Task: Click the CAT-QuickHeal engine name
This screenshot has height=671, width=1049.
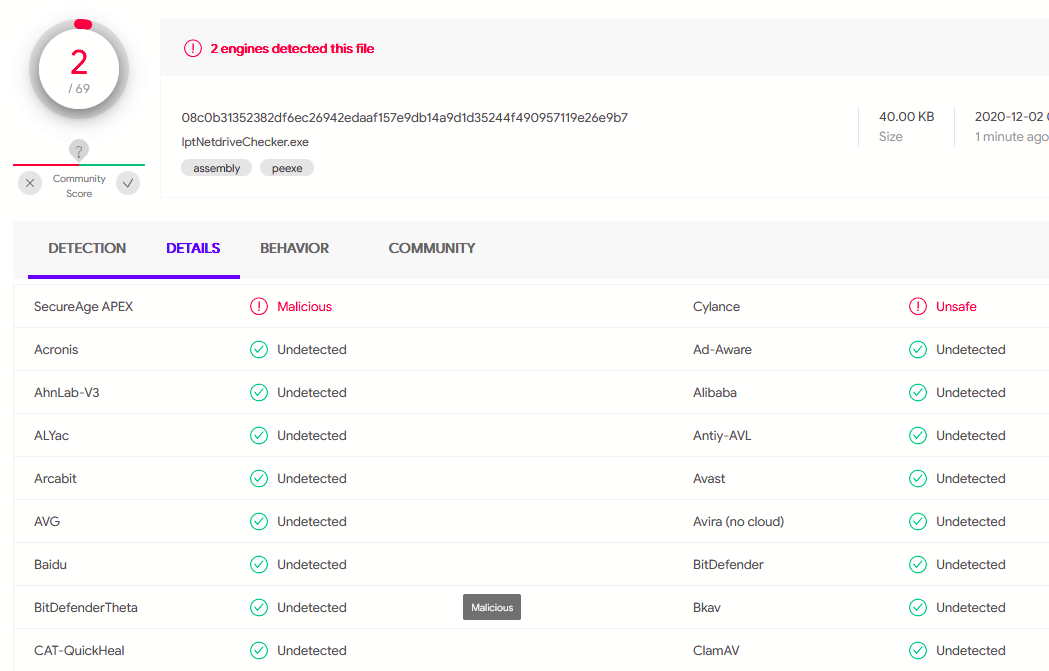Action: click(80, 650)
